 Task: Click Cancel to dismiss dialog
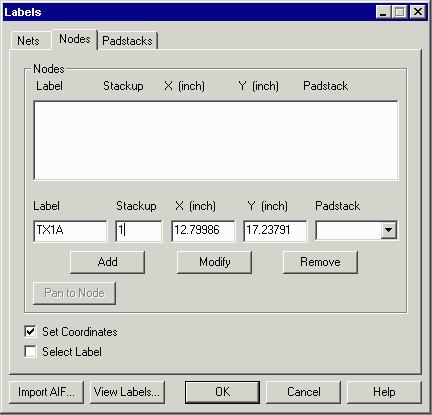click(x=303, y=392)
